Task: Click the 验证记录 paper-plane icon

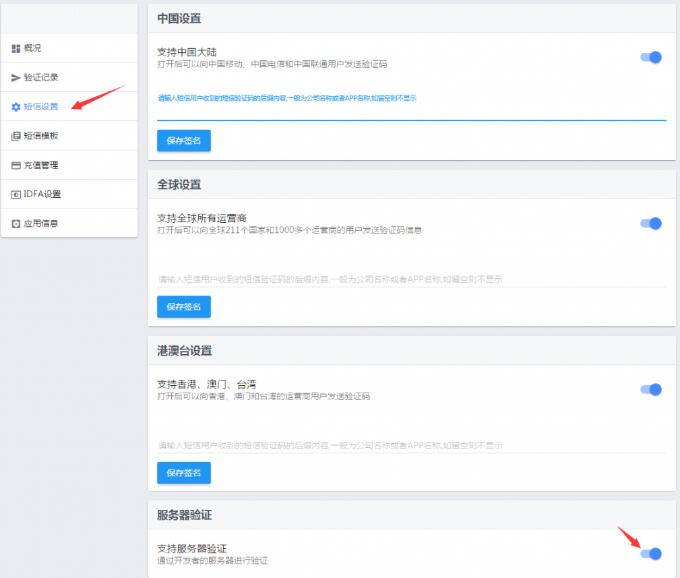Action: pos(16,78)
